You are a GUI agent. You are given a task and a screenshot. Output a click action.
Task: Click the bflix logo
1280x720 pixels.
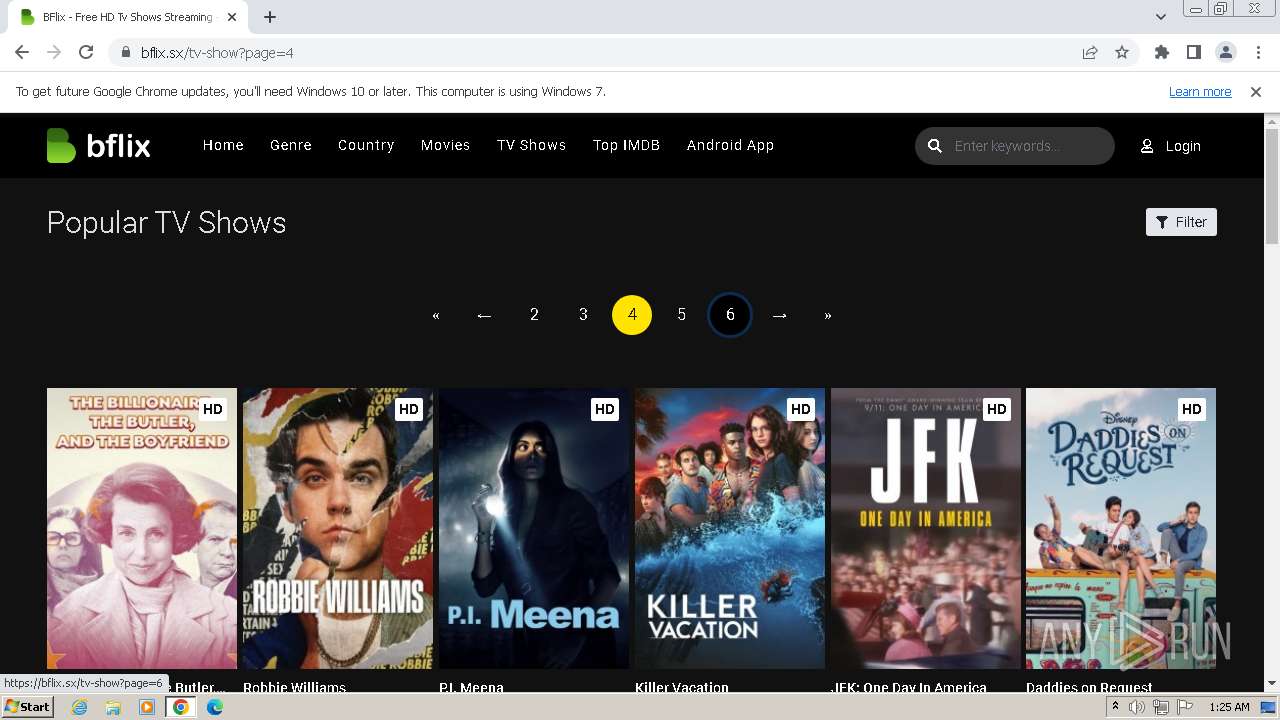point(98,146)
